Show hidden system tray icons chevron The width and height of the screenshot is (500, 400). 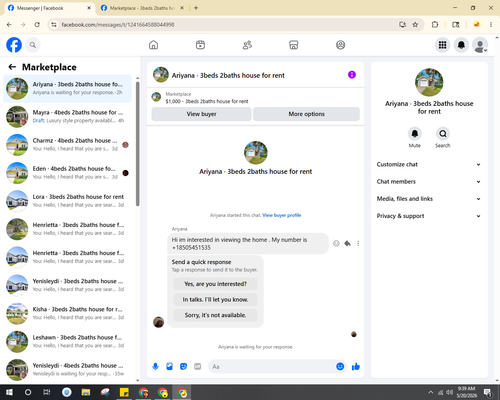[x=431, y=392]
